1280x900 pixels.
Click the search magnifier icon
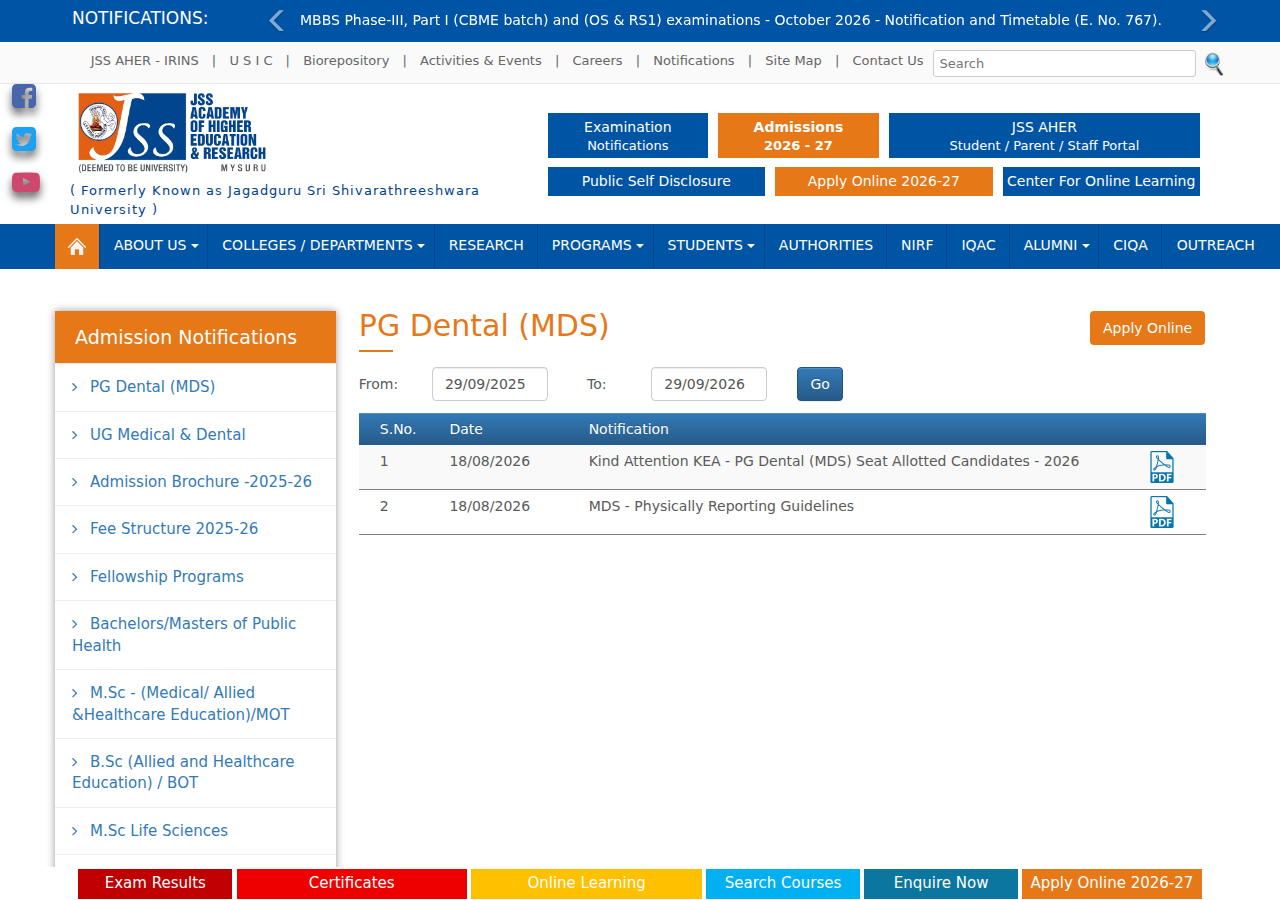[1214, 63]
